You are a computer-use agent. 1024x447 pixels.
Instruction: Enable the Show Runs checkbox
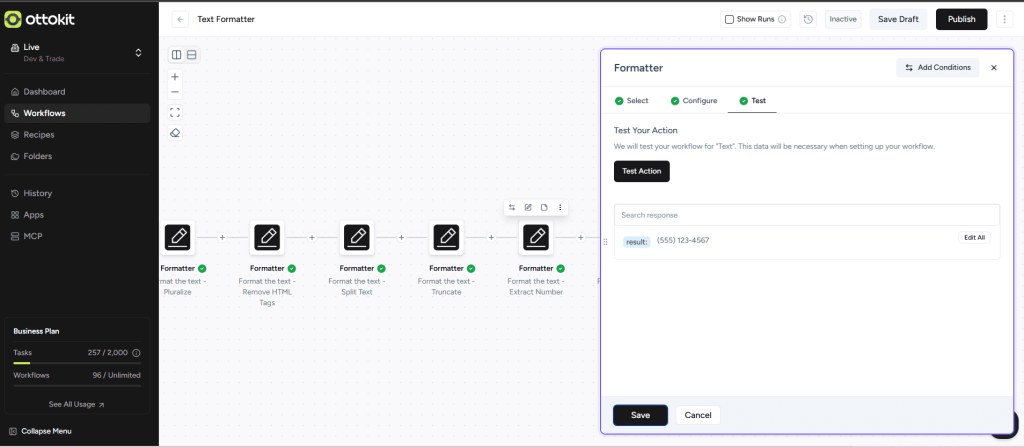coord(729,19)
